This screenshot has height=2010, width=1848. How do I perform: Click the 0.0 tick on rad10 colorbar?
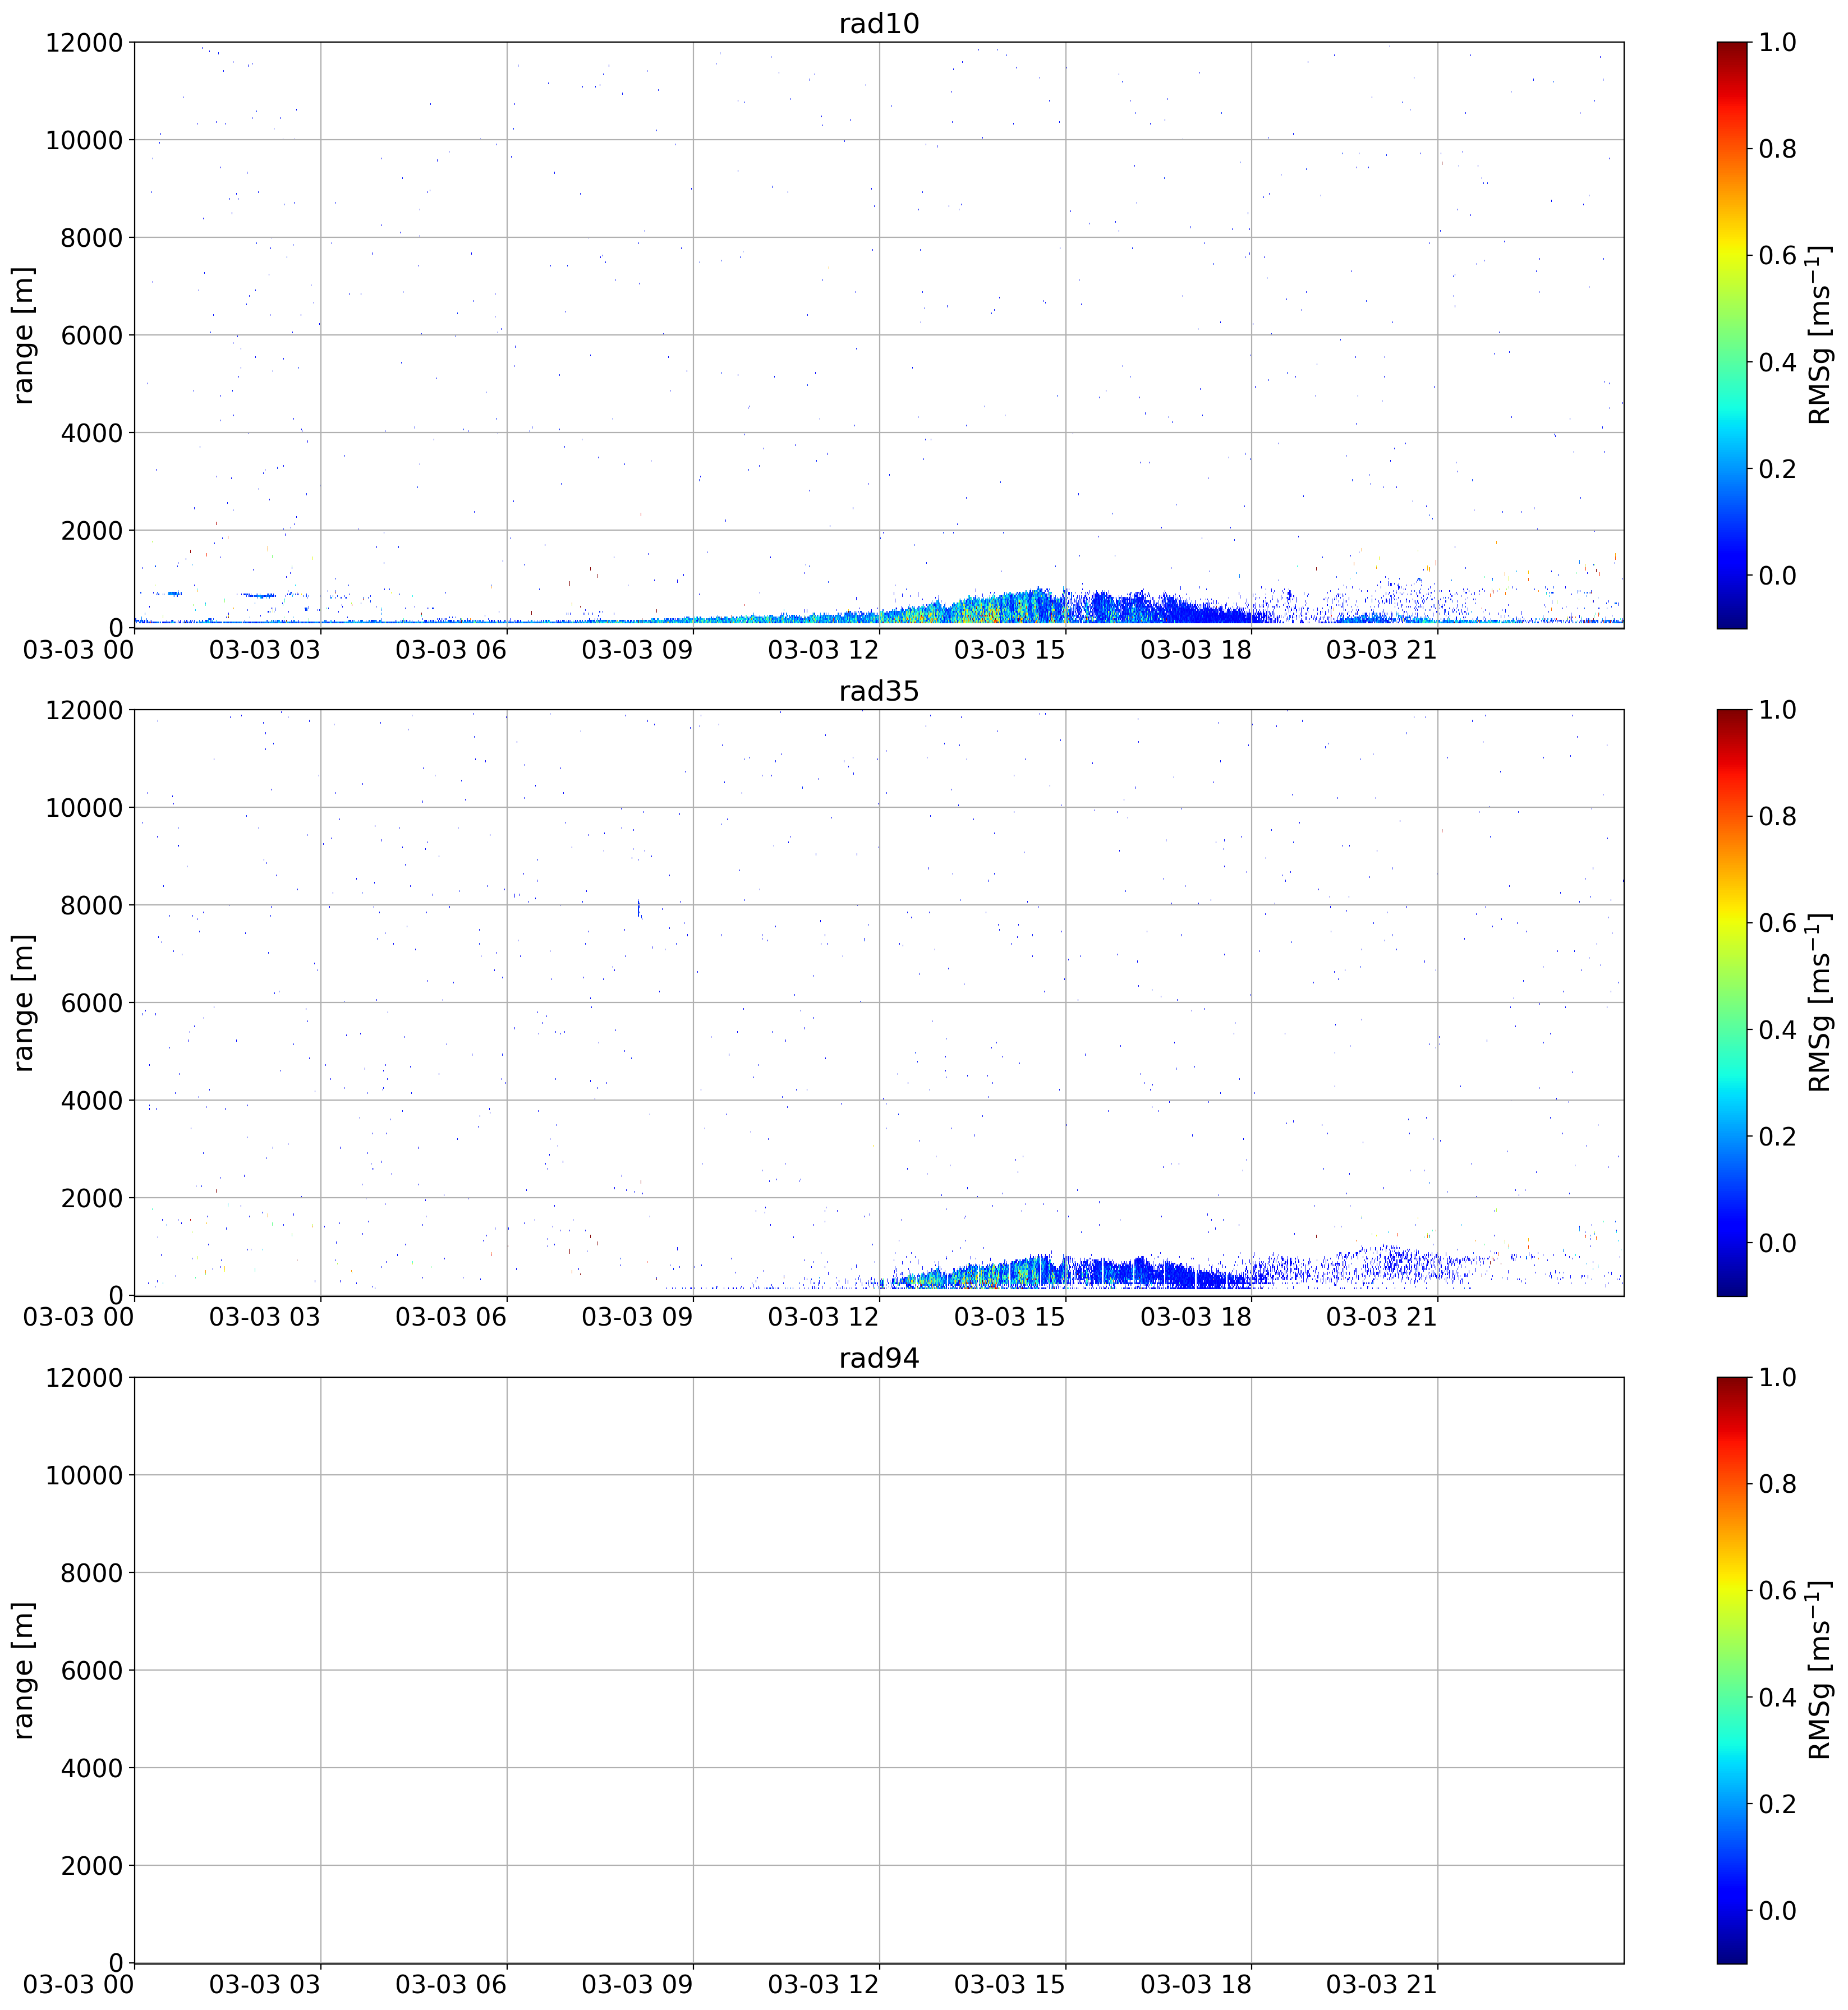point(1778,575)
